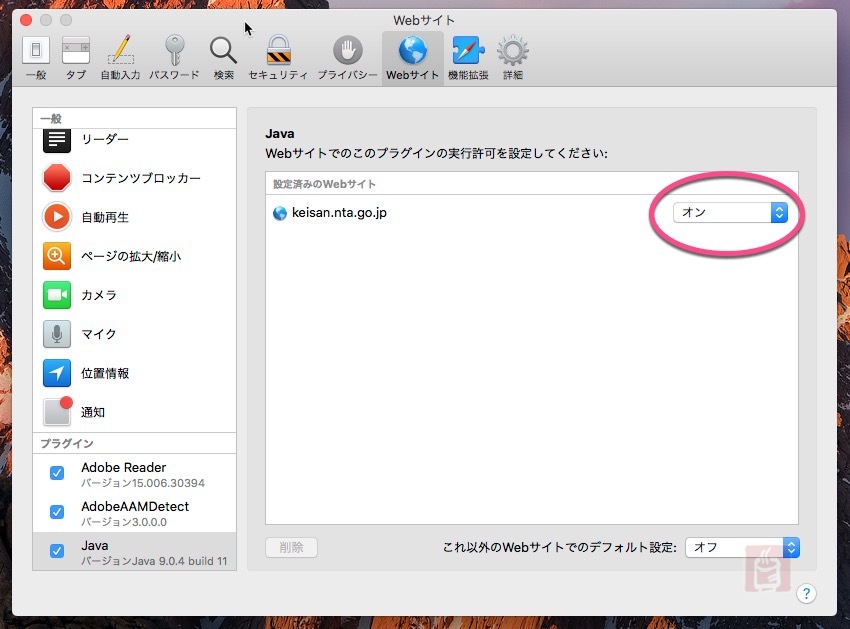Open the プライバシー (Privacy) hand pane
Image resolution: width=850 pixels, height=629 pixels.
347,58
